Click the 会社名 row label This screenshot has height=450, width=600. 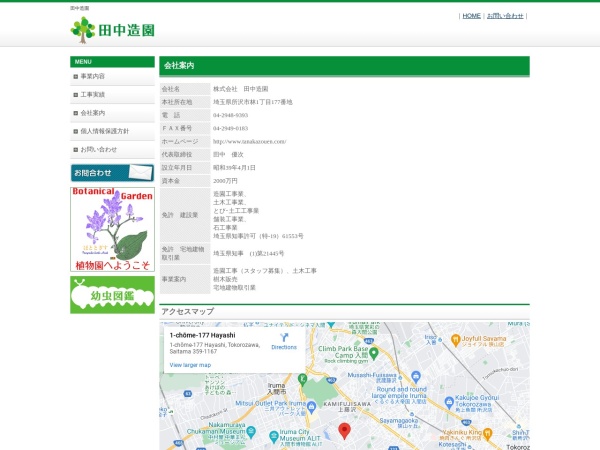click(x=185, y=89)
